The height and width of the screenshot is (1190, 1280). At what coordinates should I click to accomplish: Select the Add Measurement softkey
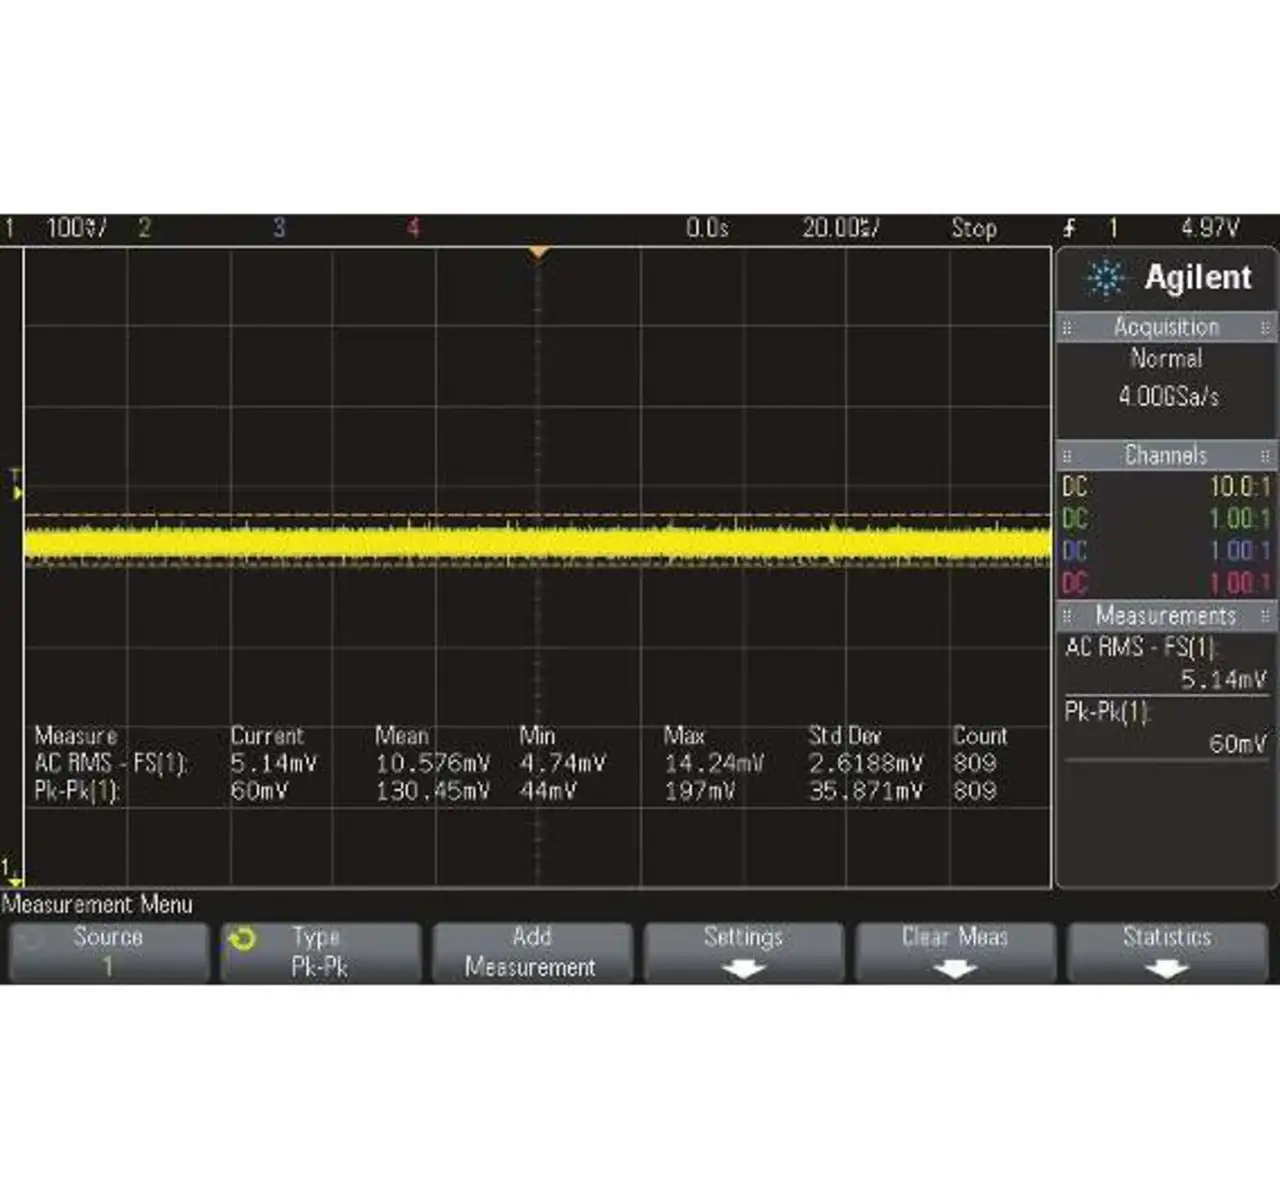pyautogui.click(x=532, y=952)
